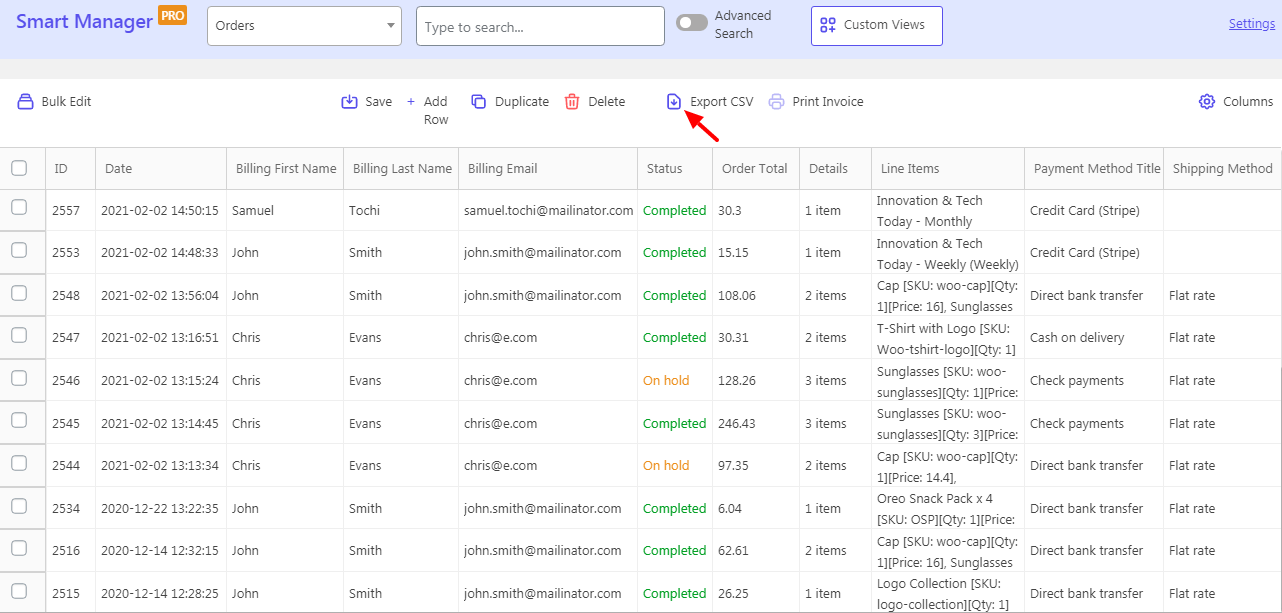Click Completed status for order 2557
The height and width of the screenshot is (613, 1282).
pos(674,210)
